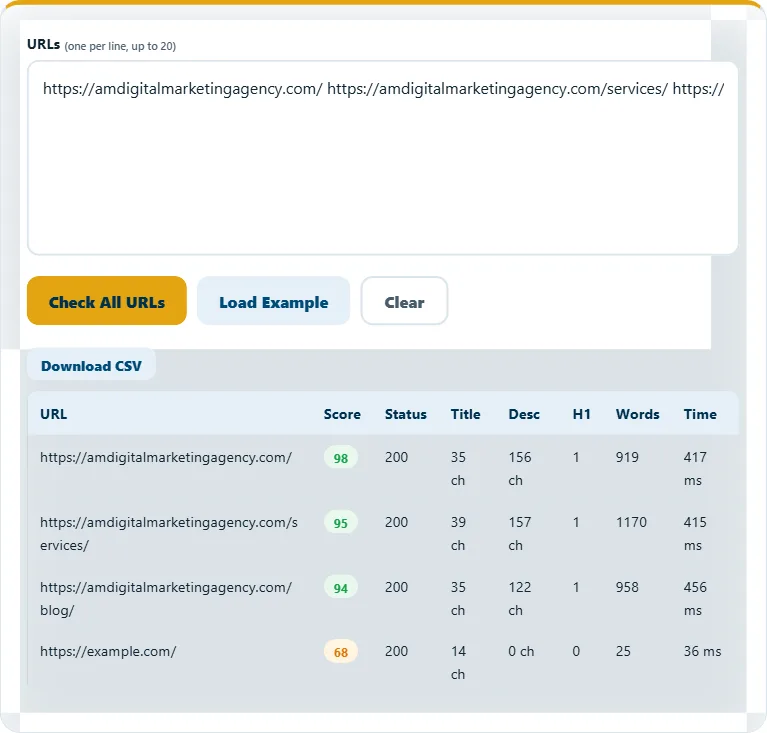The image size is (767, 733).
Task: Click the 157 ch description length
Action: click(519, 533)
